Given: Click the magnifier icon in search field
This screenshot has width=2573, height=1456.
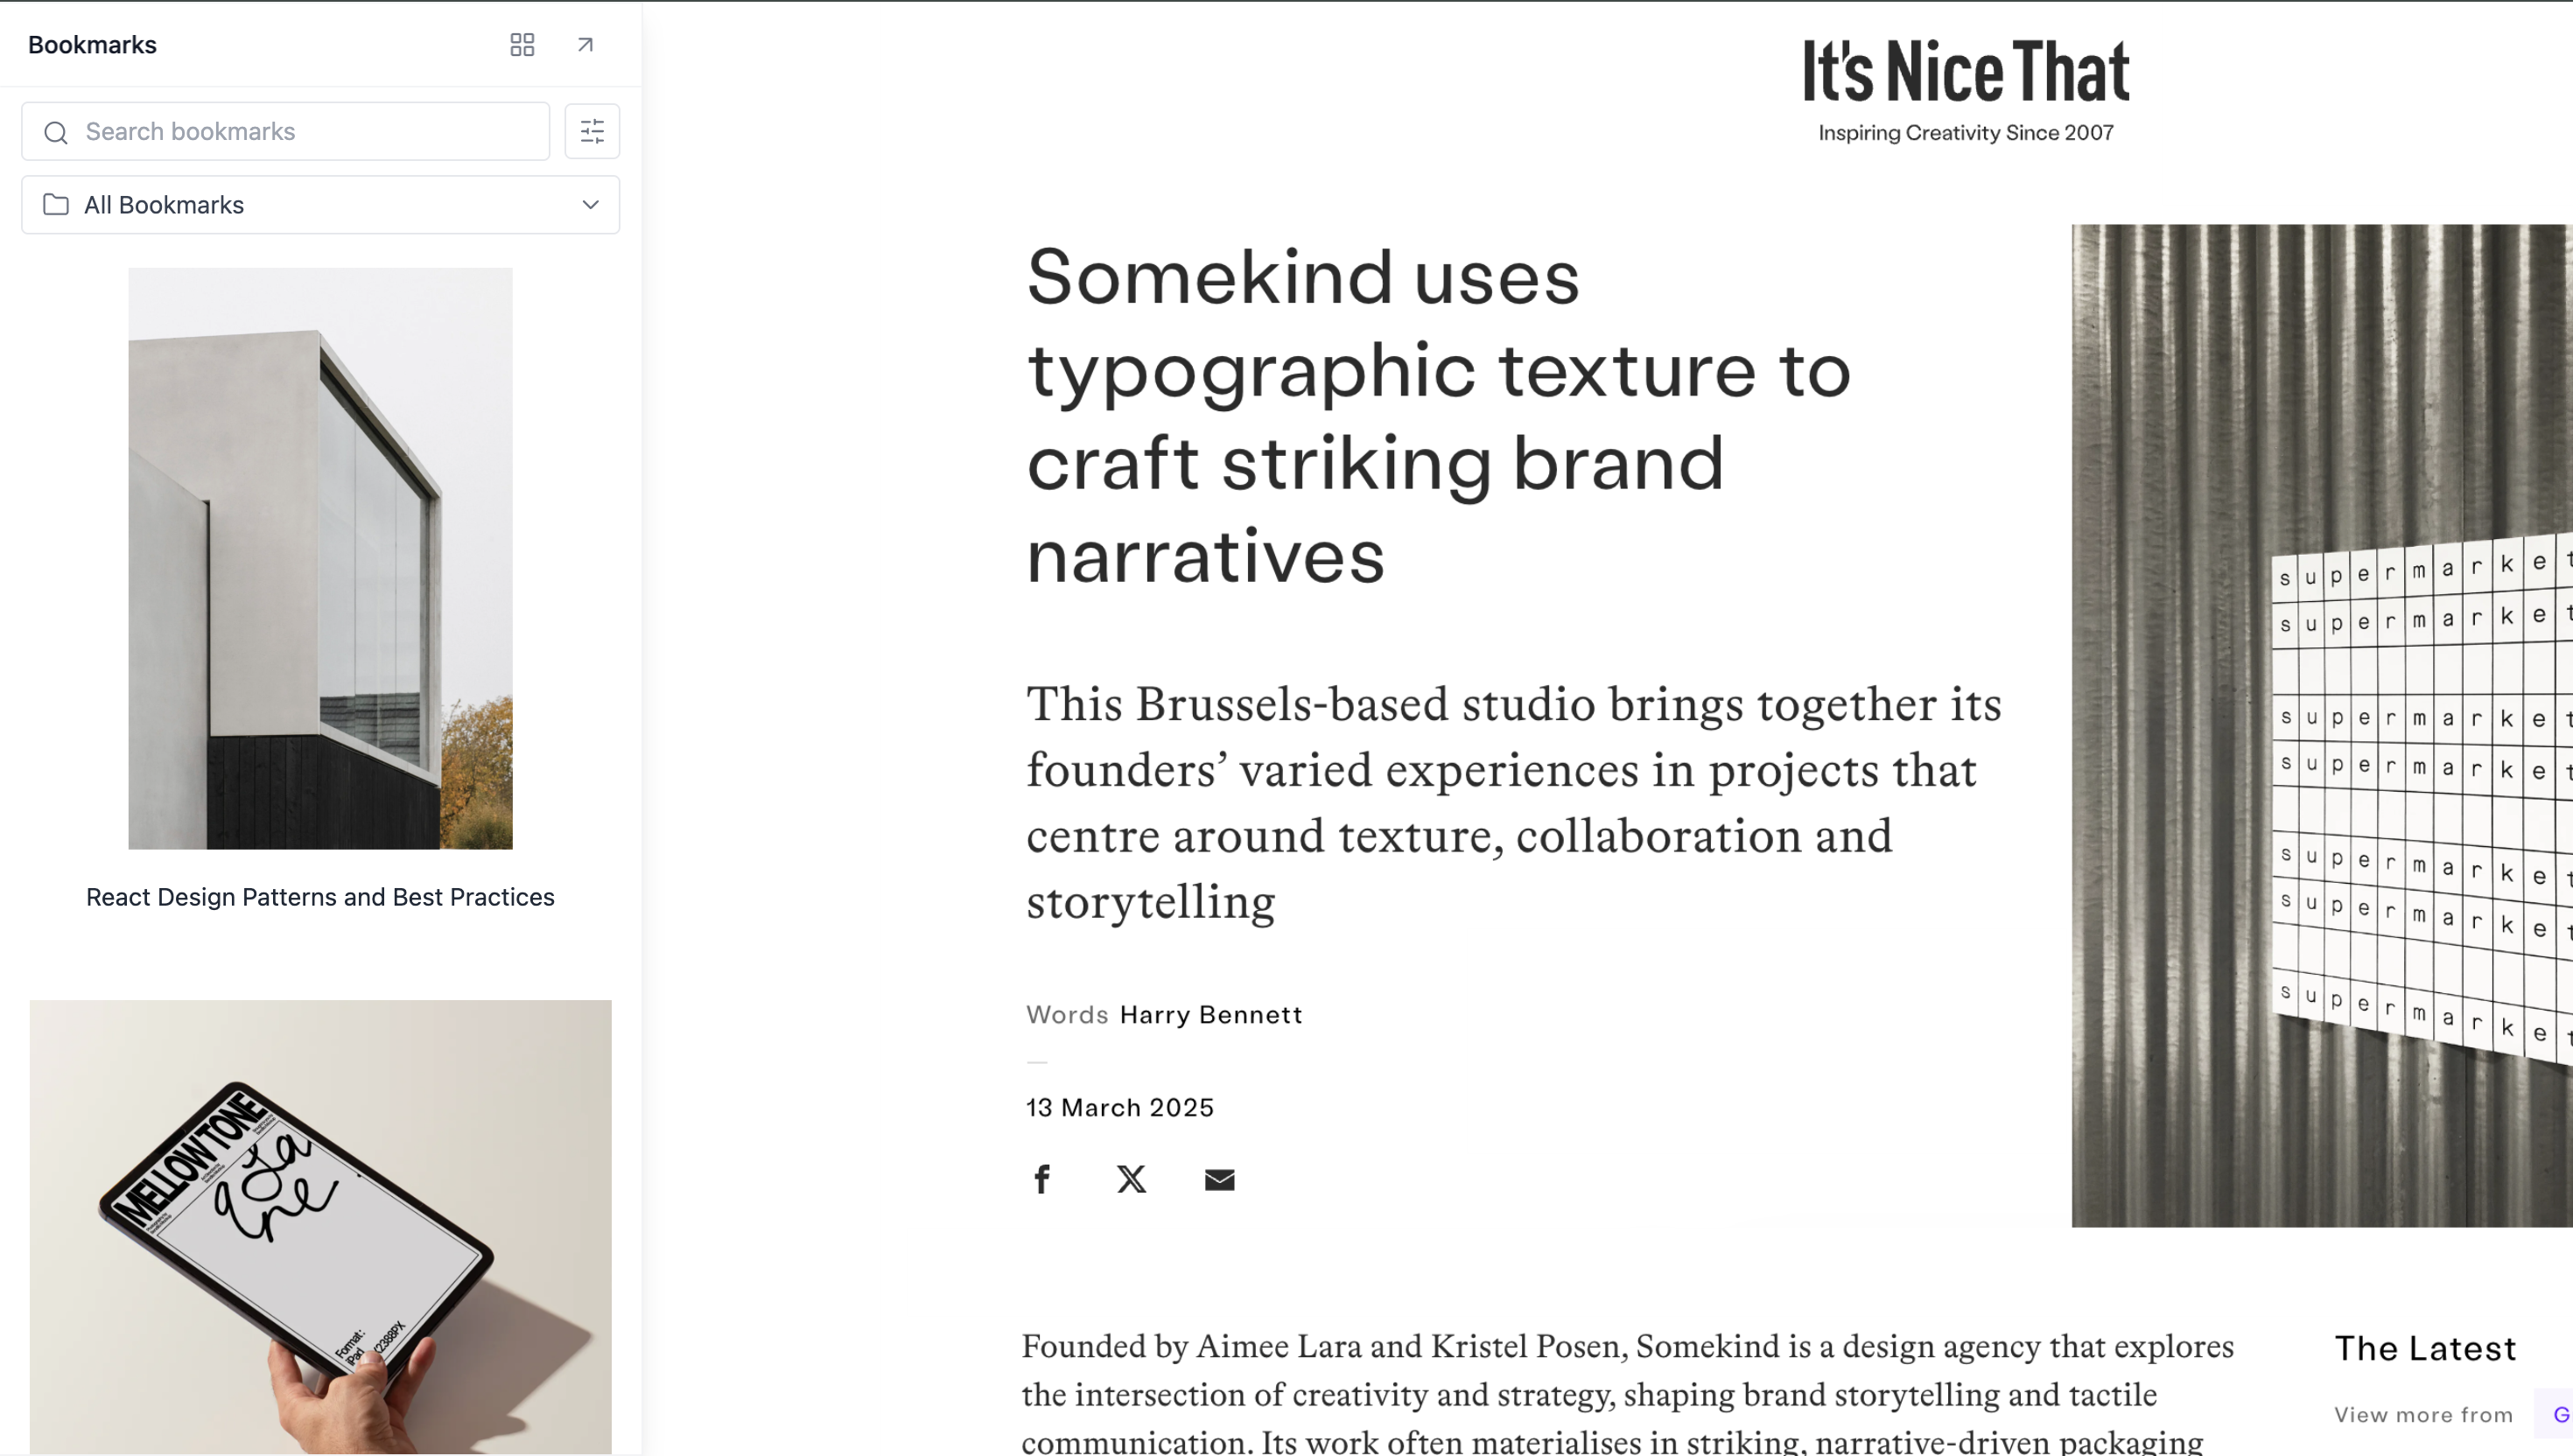Looking at the screenshot, I should [56, 132].
